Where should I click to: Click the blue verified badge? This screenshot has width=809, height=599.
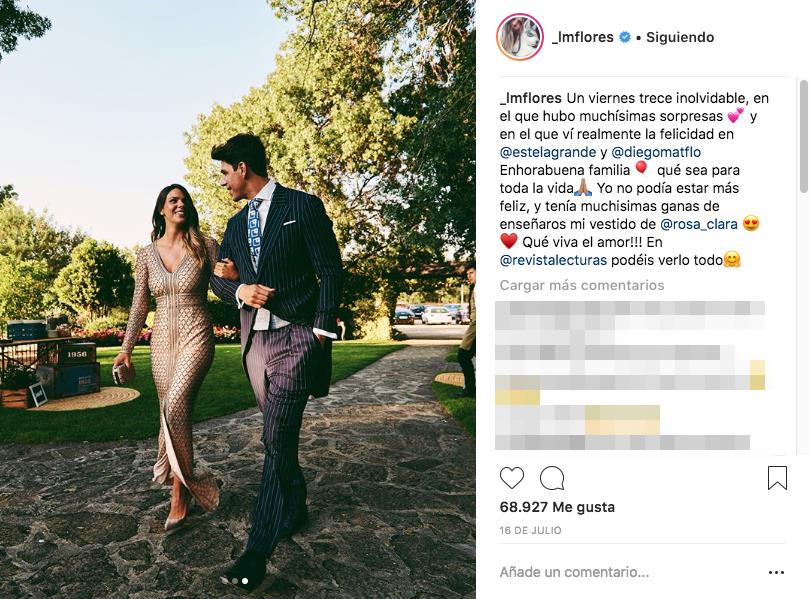(x=625, y=37)
